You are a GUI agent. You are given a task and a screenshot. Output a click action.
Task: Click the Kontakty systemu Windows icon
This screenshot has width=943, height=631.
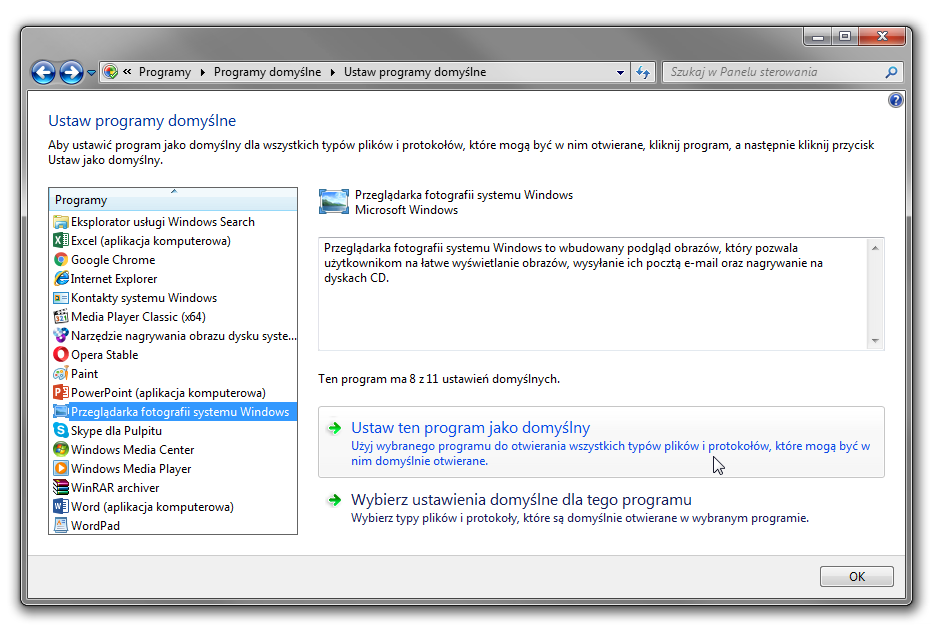[x=61, y=298]
